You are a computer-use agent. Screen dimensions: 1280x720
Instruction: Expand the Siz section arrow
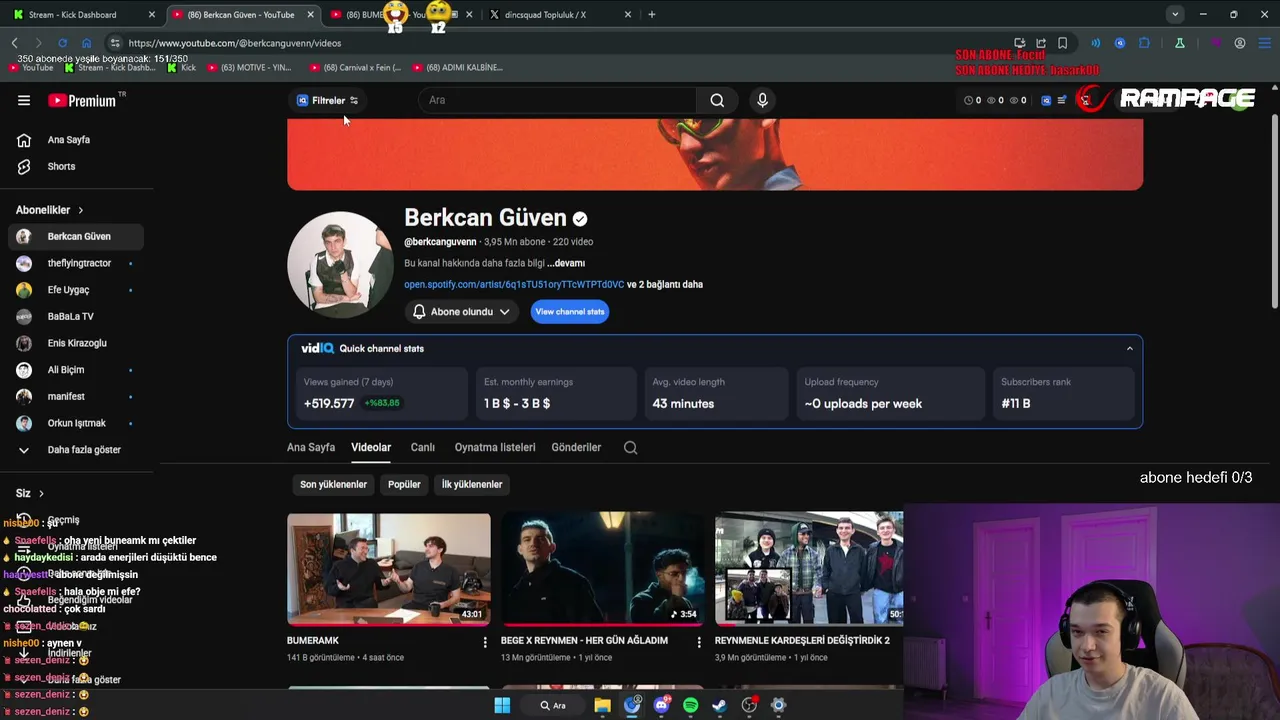41,493
